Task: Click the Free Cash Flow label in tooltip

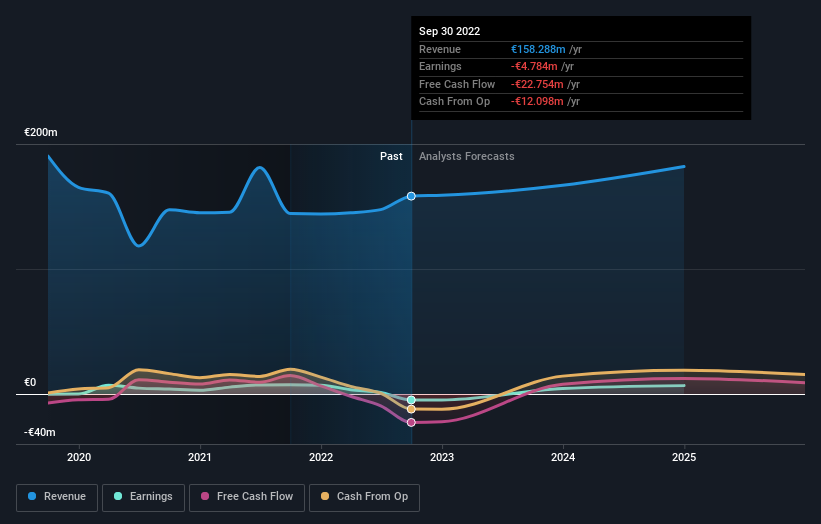Action: tap(457, 84)
